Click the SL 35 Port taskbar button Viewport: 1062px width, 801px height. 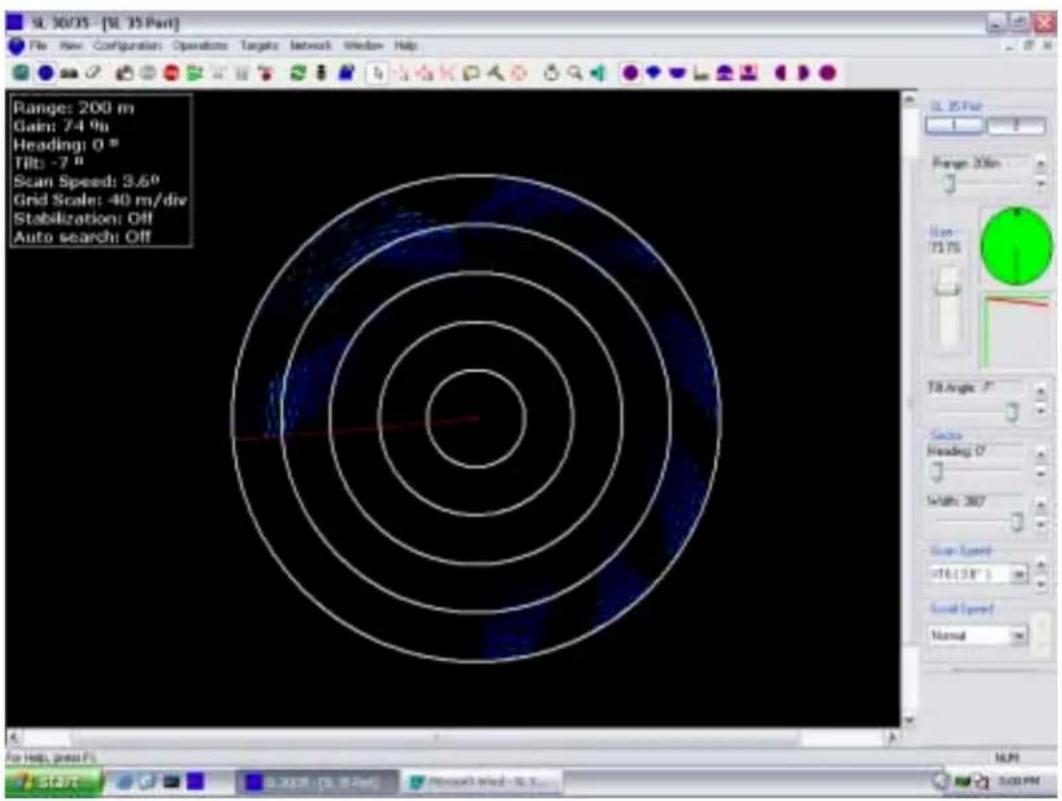tap(317, 782)
